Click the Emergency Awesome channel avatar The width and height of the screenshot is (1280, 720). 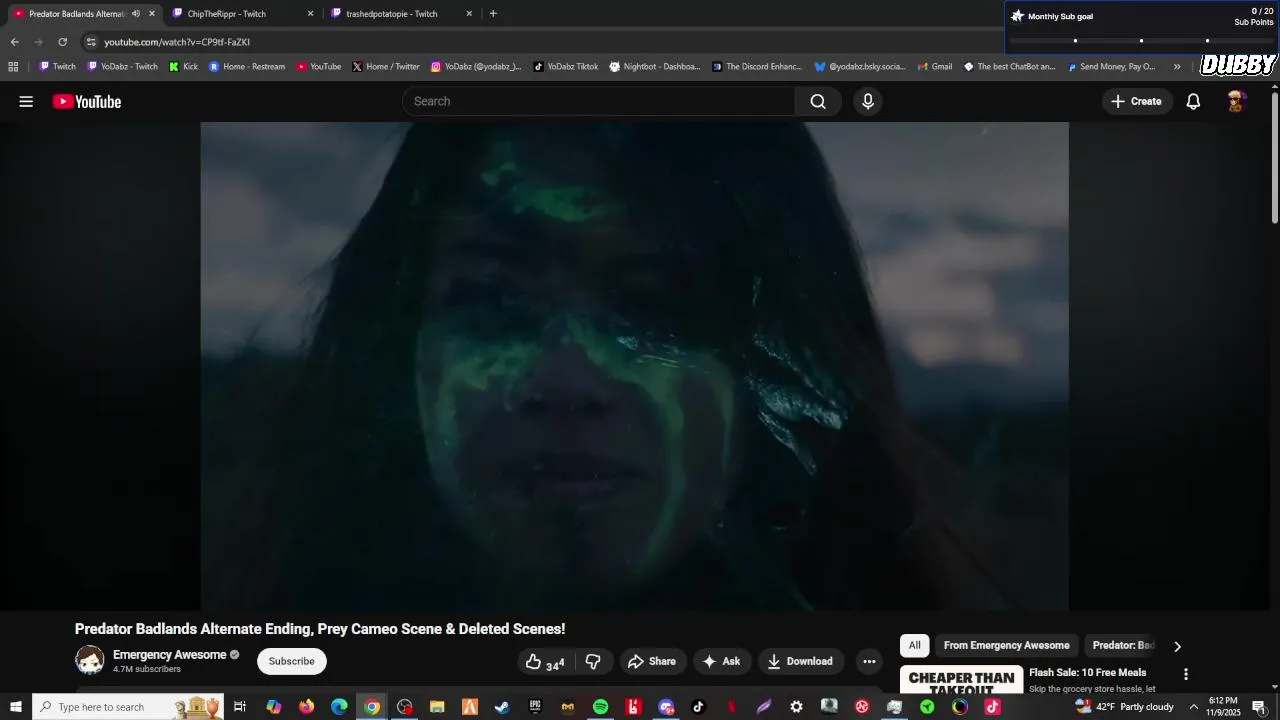(x=90, y=660)
